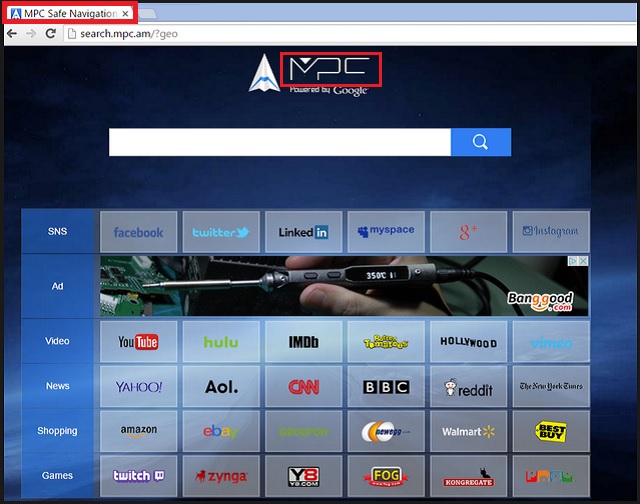640x504 pixels.
Task: Open the Twitter tile
Action: [x=221, y=232]
